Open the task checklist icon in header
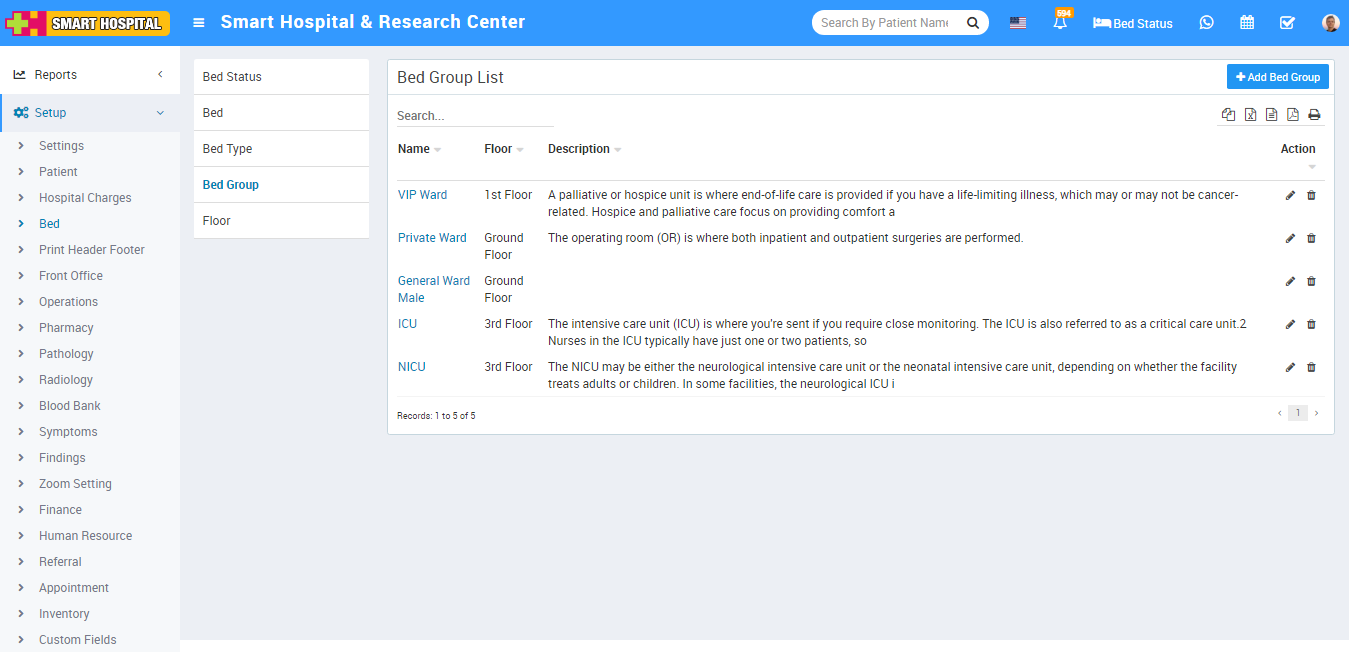1349x657 pixels. point(1287,23)
